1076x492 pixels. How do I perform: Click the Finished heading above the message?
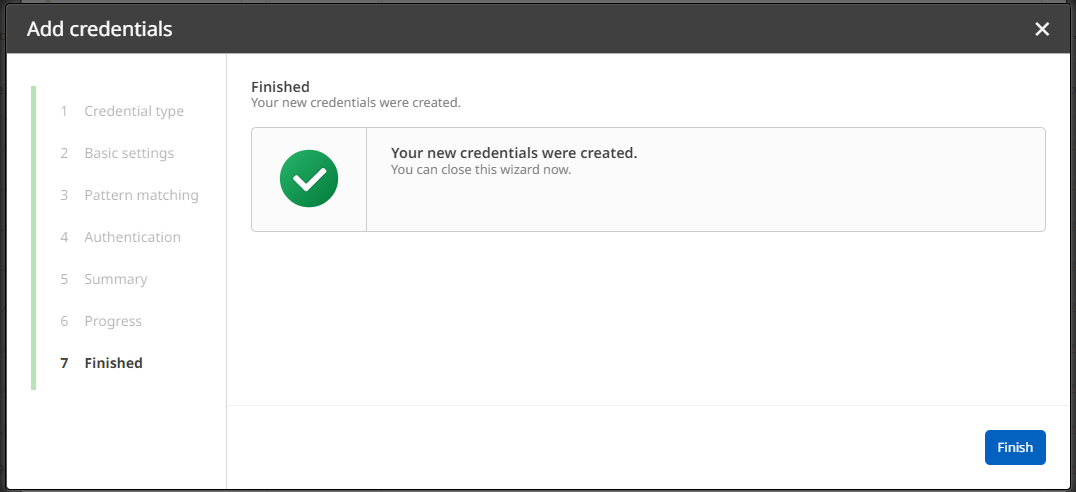280,87
